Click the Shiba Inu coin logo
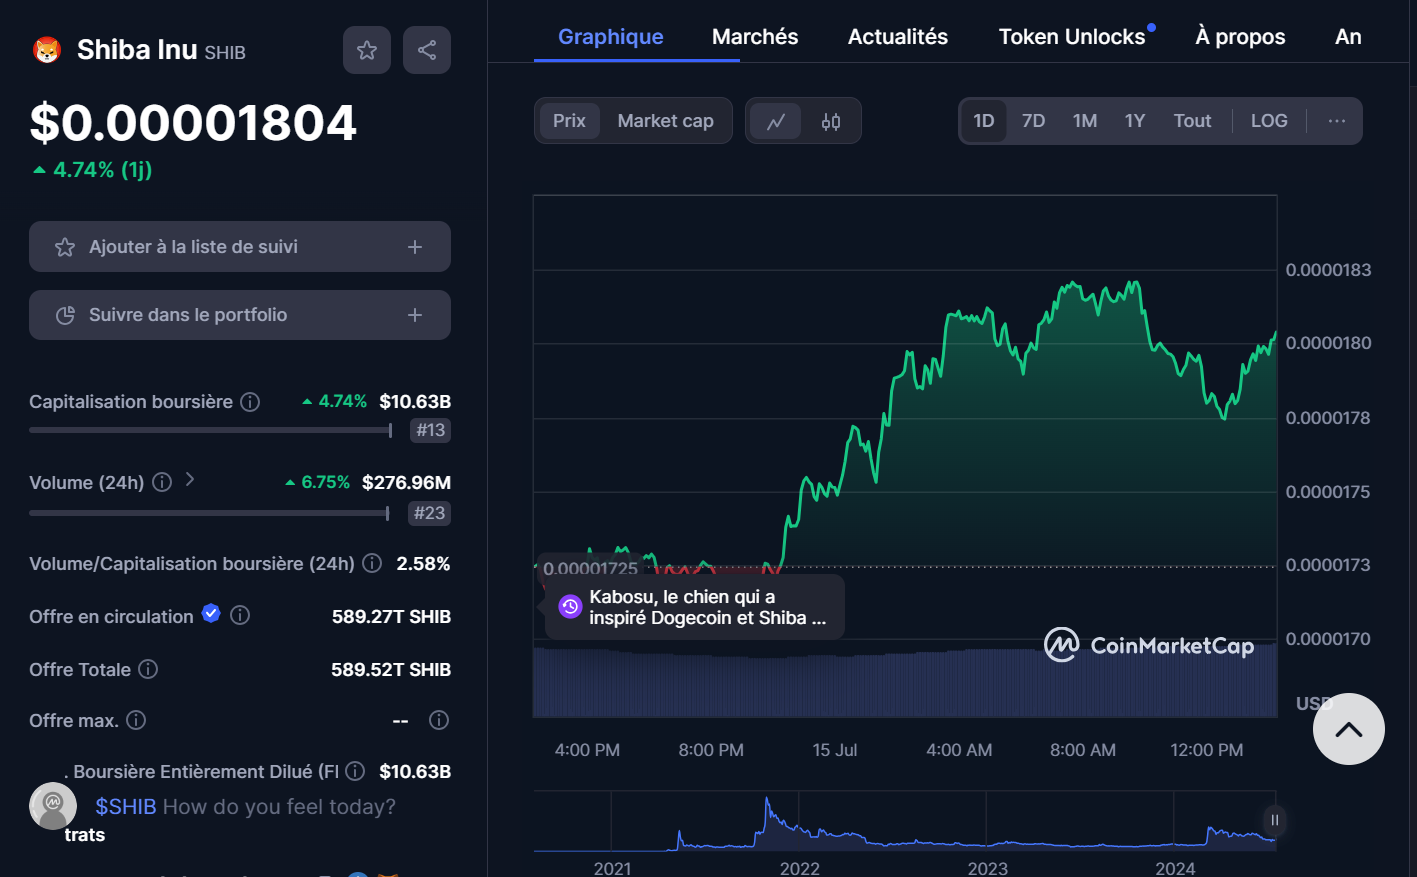 (47, 50)
